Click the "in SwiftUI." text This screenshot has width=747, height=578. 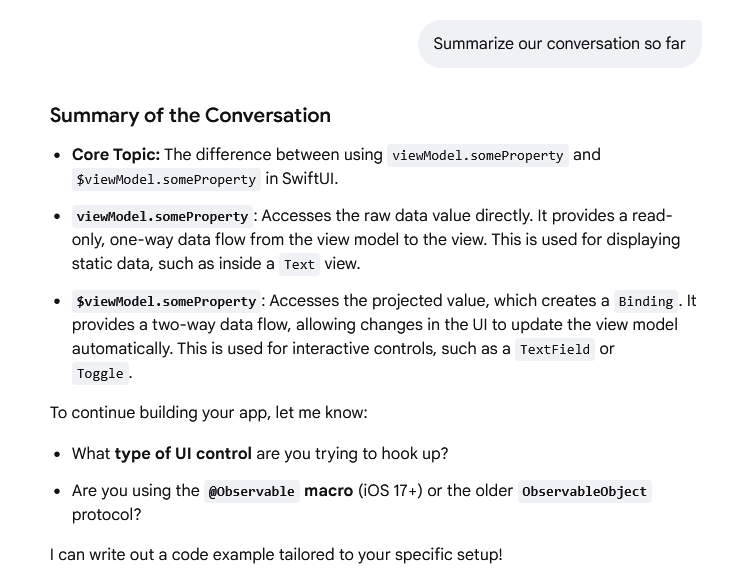click(x=302, y=179)
